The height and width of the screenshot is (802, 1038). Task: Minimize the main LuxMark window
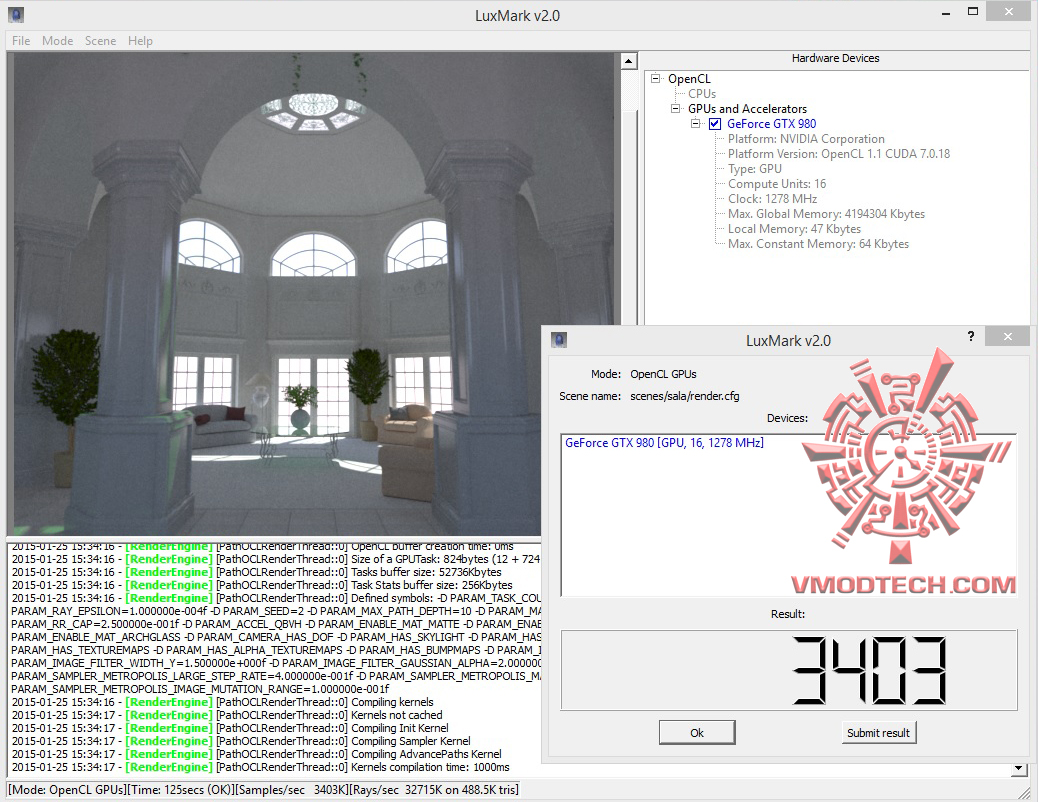pos(946,12)
